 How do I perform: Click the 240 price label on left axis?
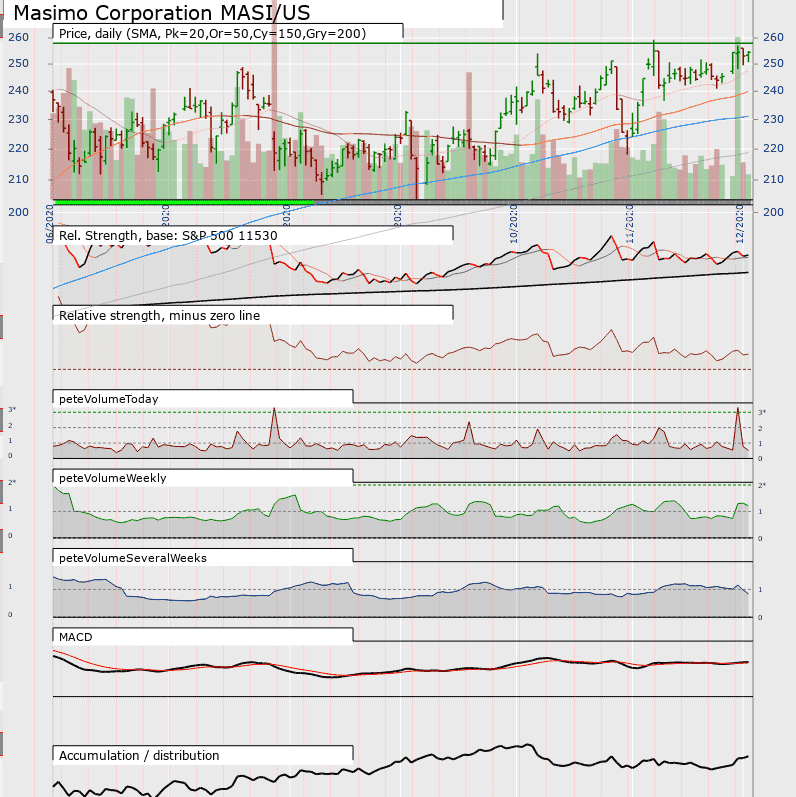(x=18, y=90)
